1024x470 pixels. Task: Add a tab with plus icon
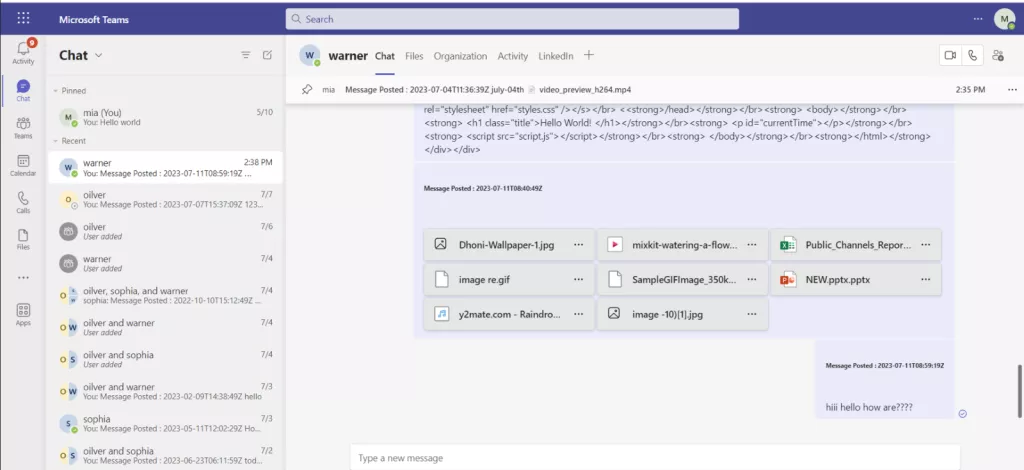click(x=588, y=55)
